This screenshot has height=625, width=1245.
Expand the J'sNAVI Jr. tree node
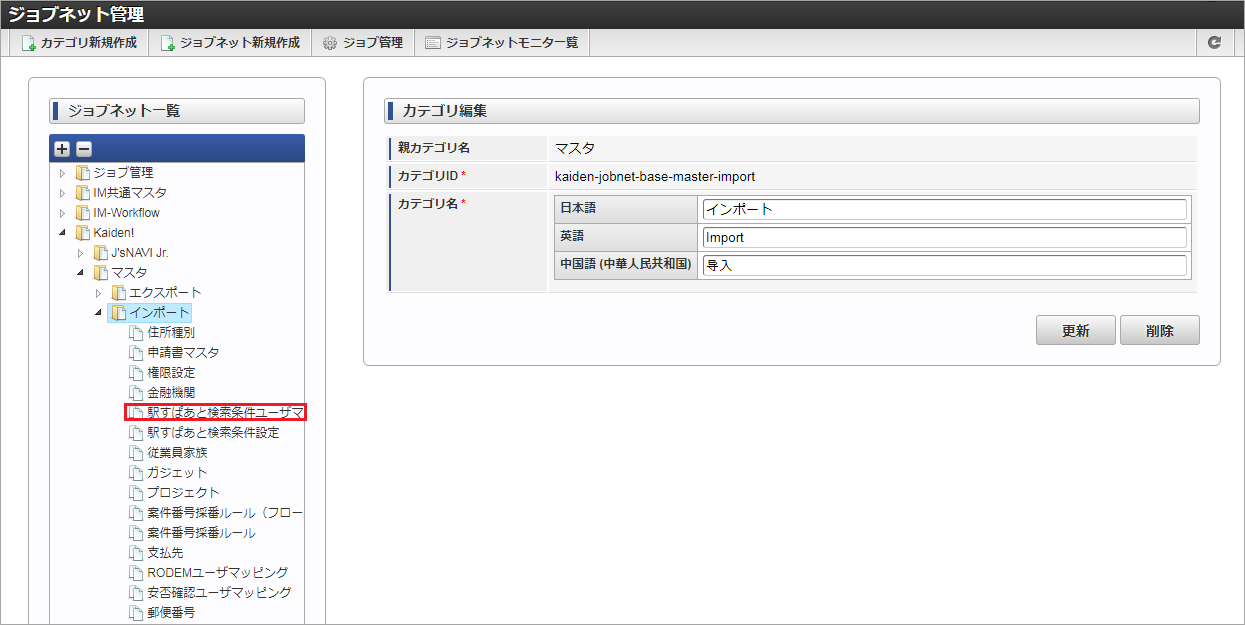81,253
